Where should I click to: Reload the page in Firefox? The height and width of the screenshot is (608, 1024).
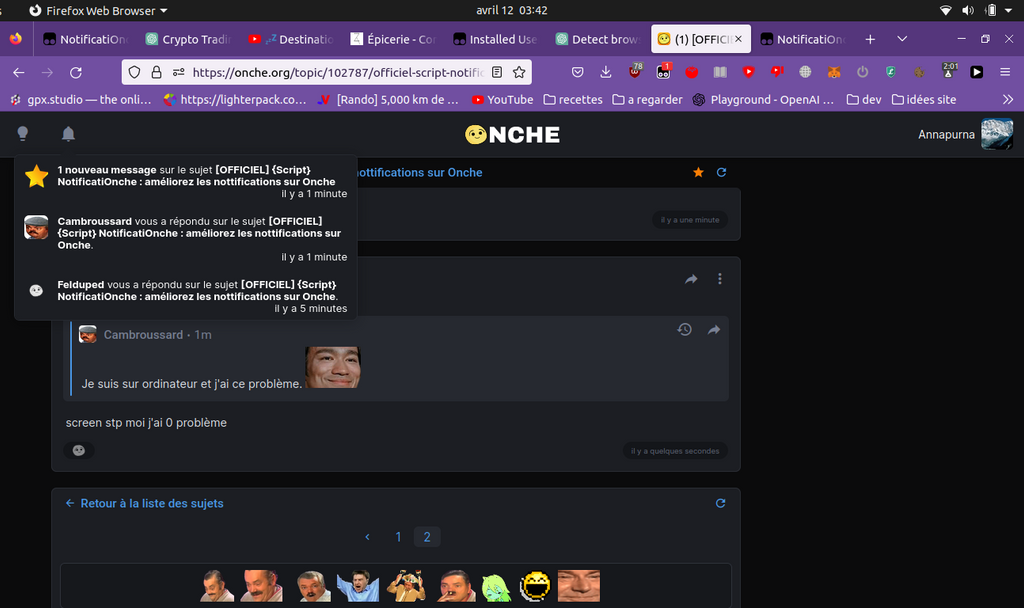76,72
